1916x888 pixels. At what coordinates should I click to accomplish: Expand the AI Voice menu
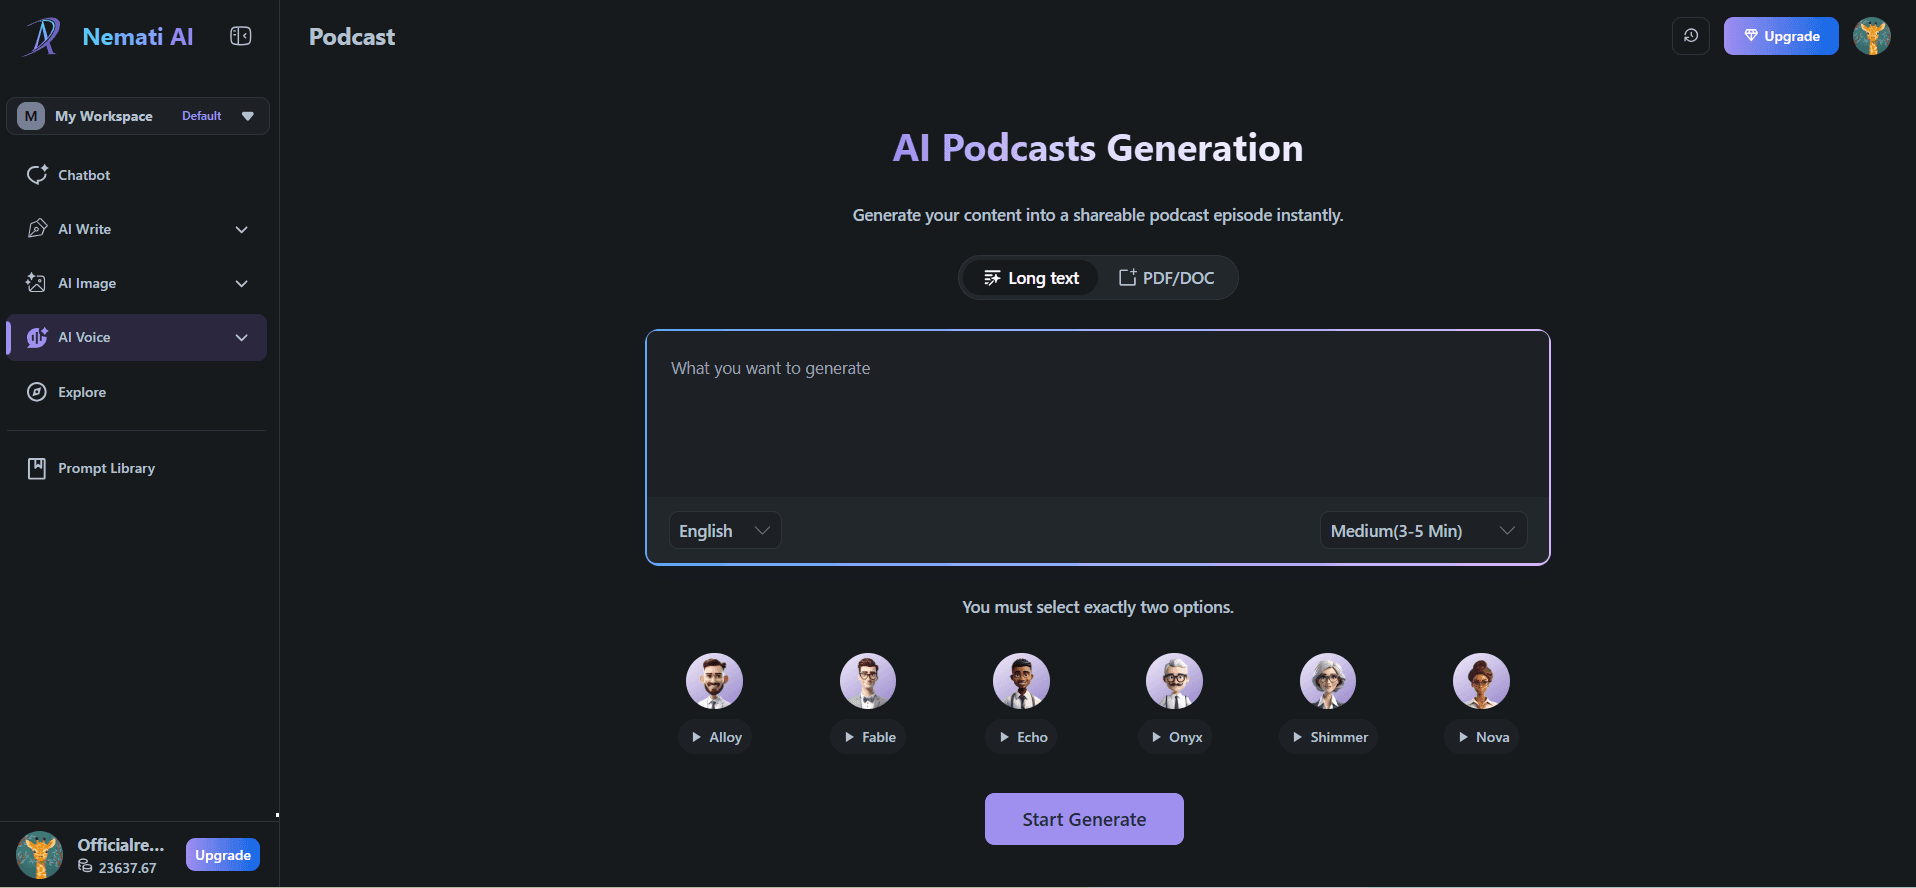[137, 338]
